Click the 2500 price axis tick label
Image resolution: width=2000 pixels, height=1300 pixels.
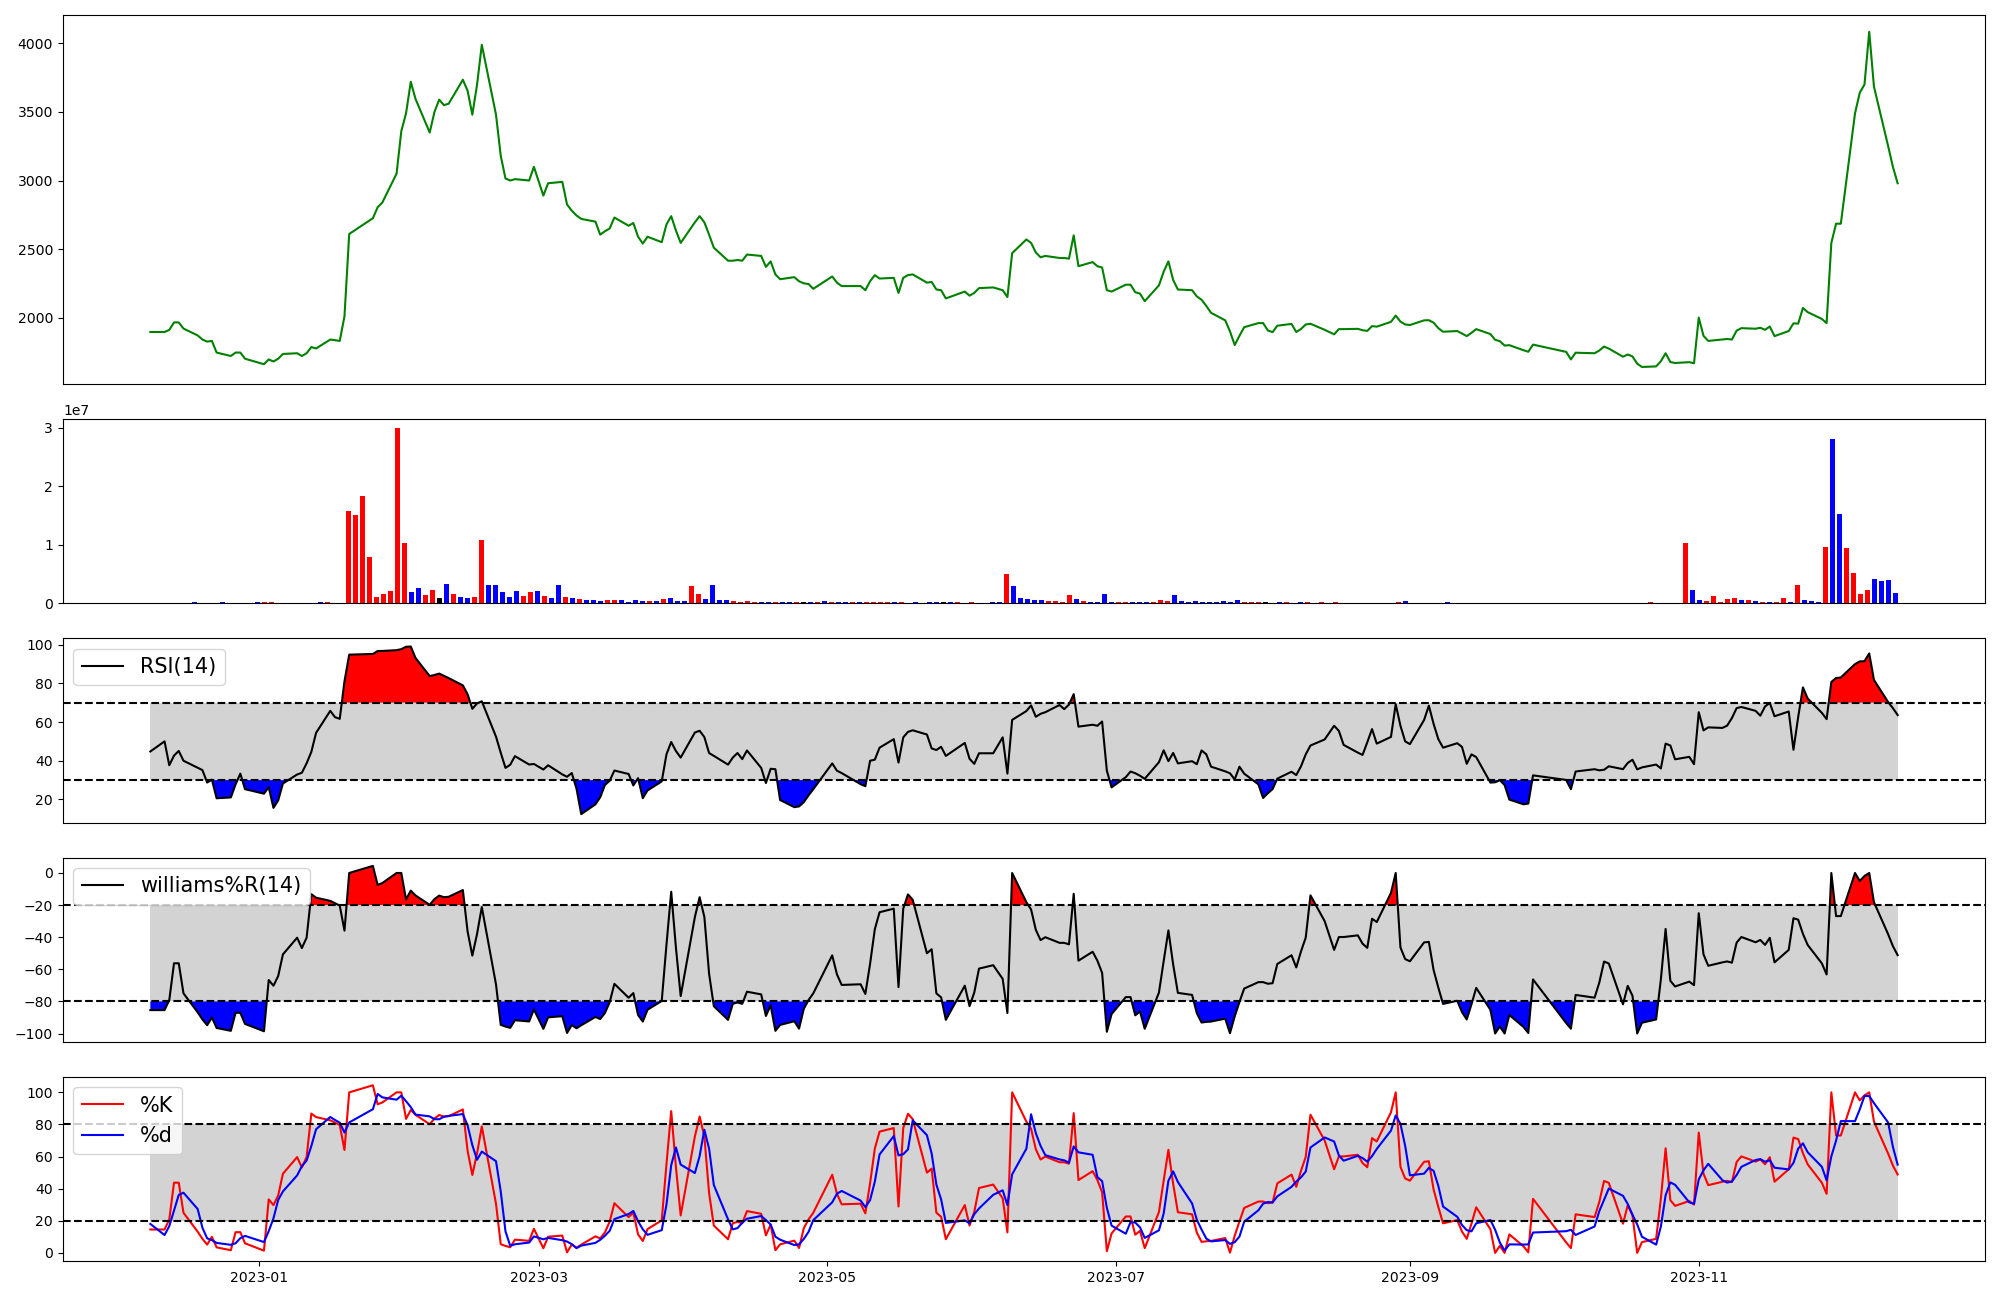tap(36, 250)
